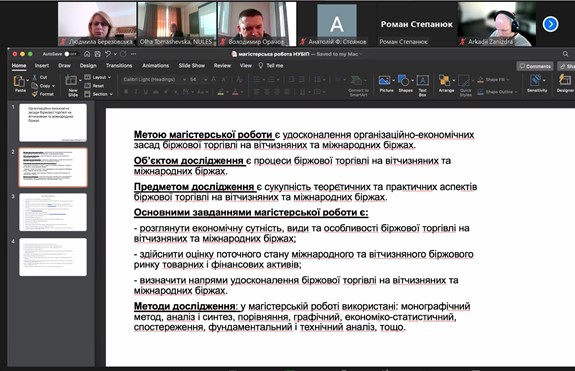Open the Transitions tab
The image size is (575, 371).
point(119,66)
